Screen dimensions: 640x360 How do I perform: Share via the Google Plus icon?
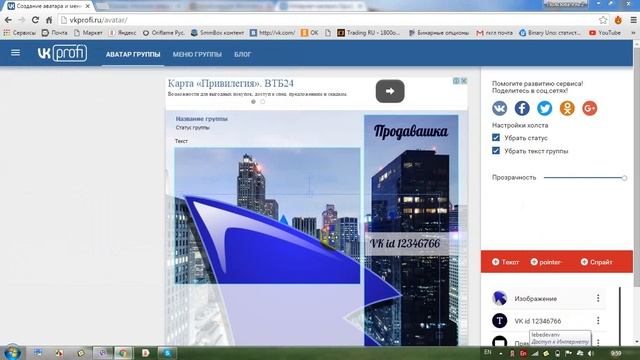[x=589, y=108]
